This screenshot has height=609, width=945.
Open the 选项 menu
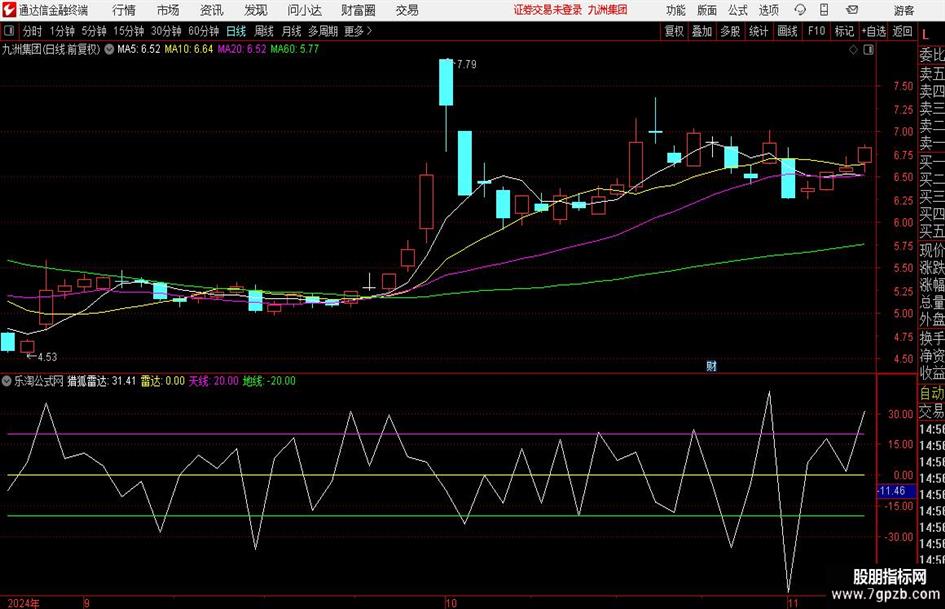click(x=768, y=10)
